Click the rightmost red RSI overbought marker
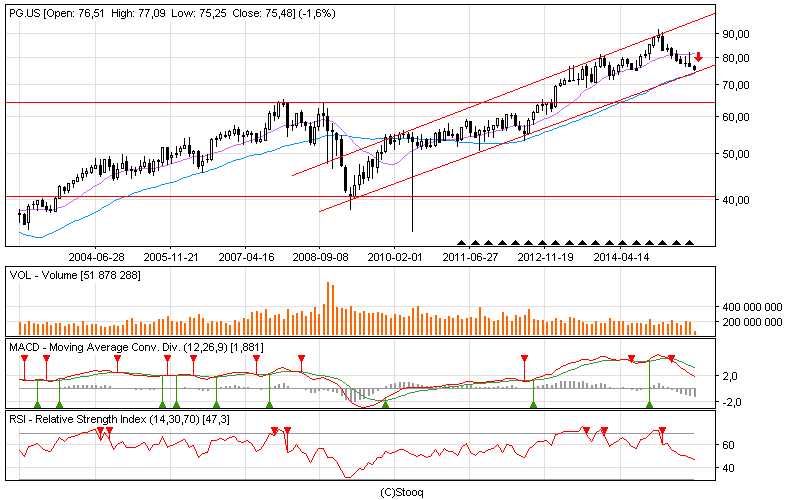 (662, 431)
